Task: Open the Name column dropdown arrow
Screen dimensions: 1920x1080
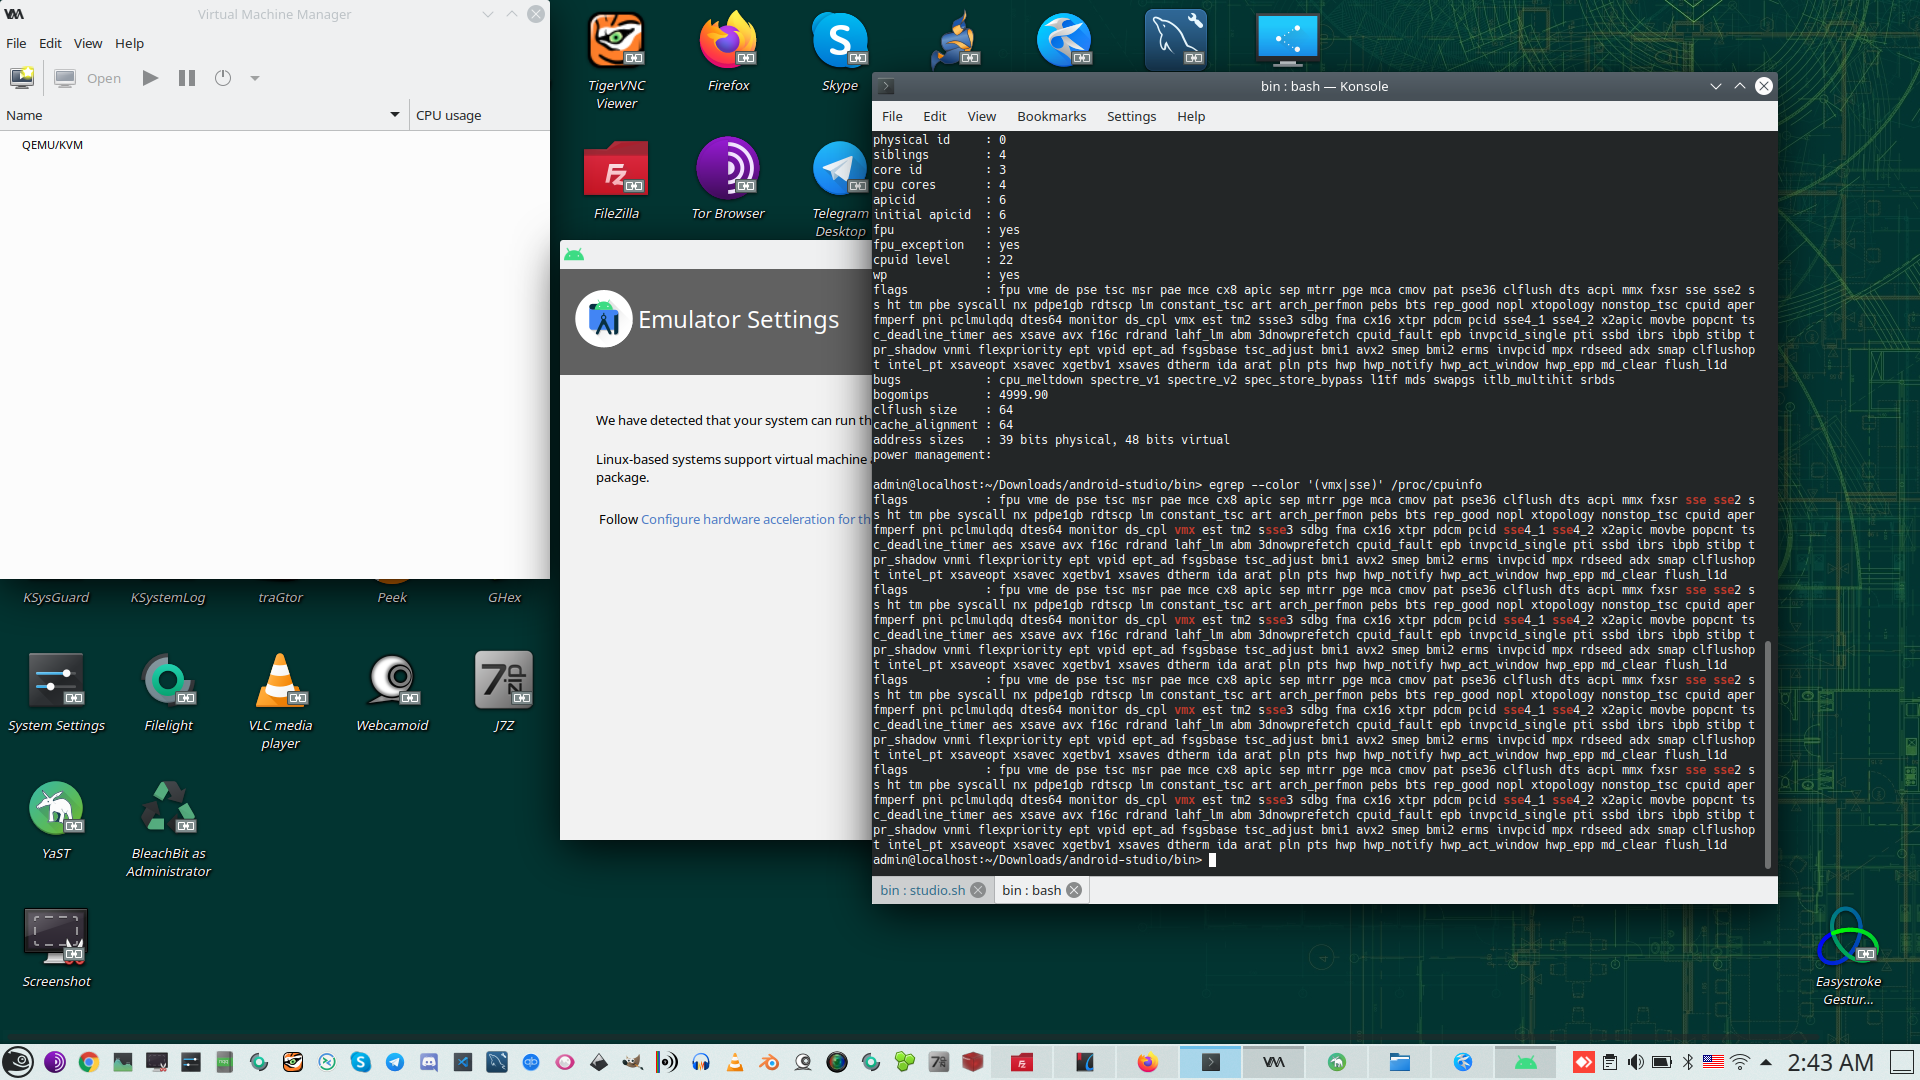Action: (x=394, y=115)
